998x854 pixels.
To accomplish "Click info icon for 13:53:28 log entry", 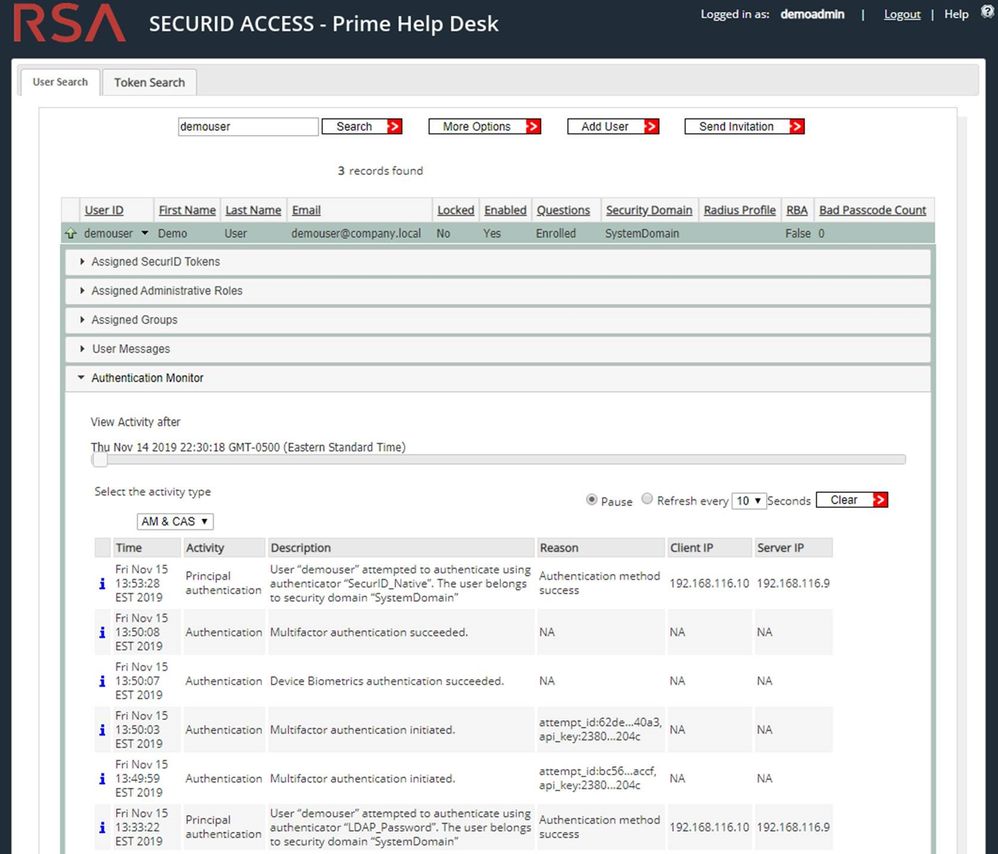I will (x=102, y=584).
